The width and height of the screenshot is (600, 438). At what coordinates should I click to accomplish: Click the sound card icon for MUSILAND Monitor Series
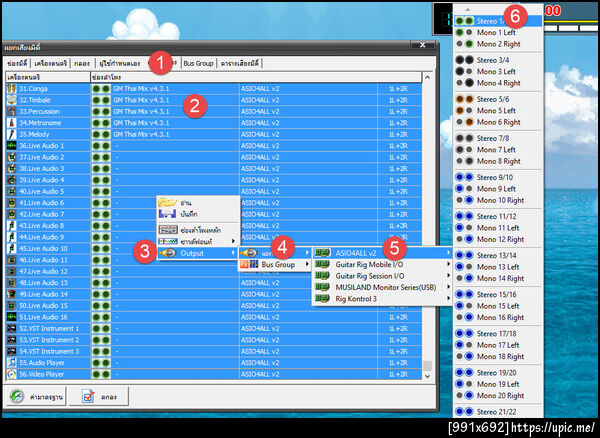(322, 287)
